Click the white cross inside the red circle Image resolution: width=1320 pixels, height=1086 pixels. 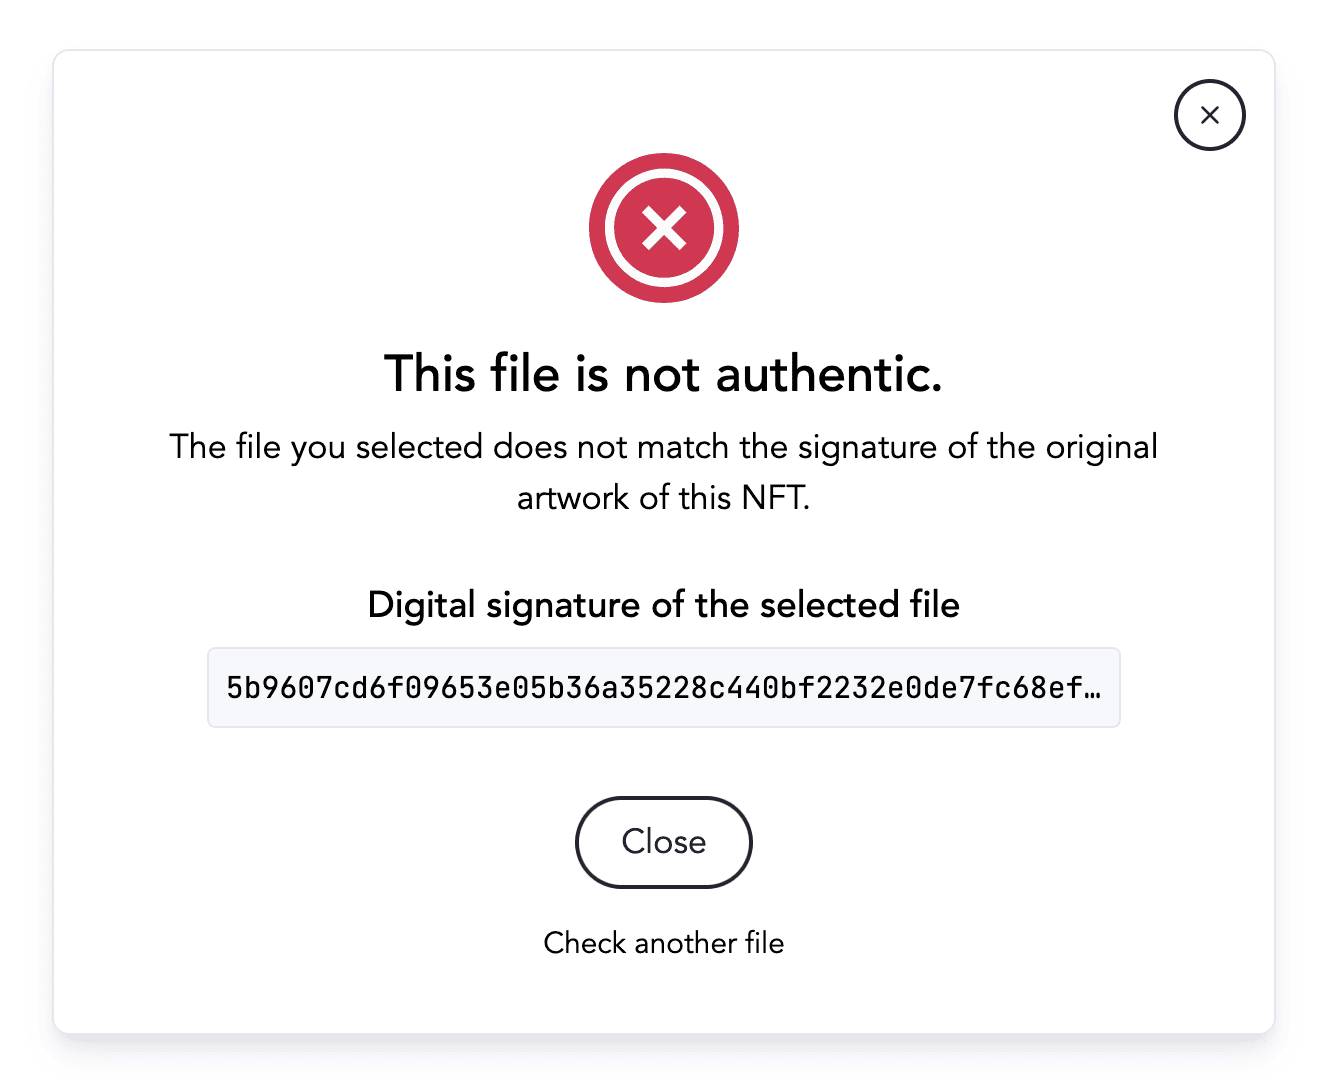click(x=664, y=228)
